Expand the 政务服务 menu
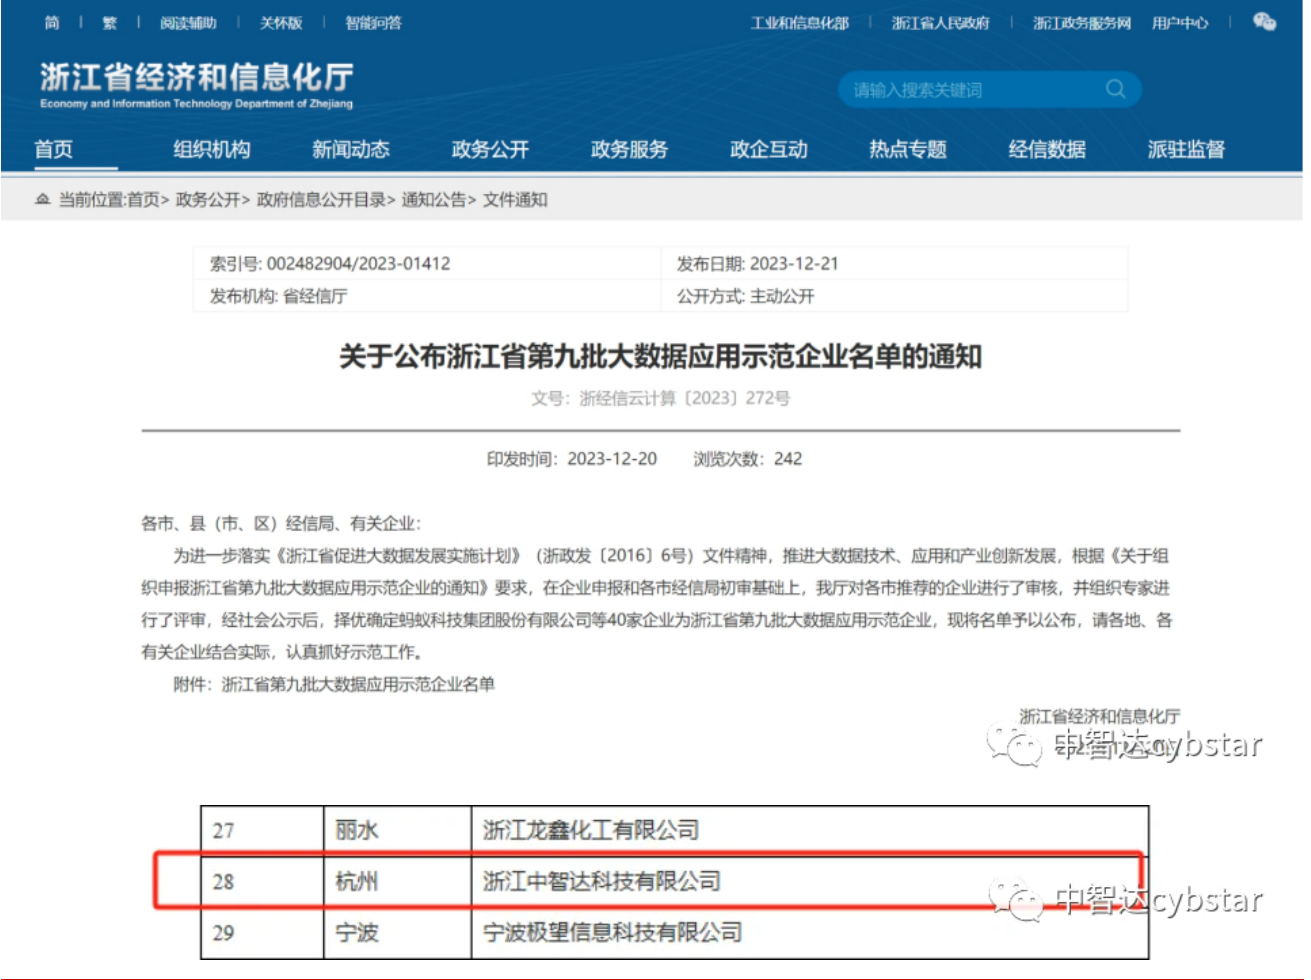Screen dimensions: 1311x980 pyautogui.click(x=629, y=149)
